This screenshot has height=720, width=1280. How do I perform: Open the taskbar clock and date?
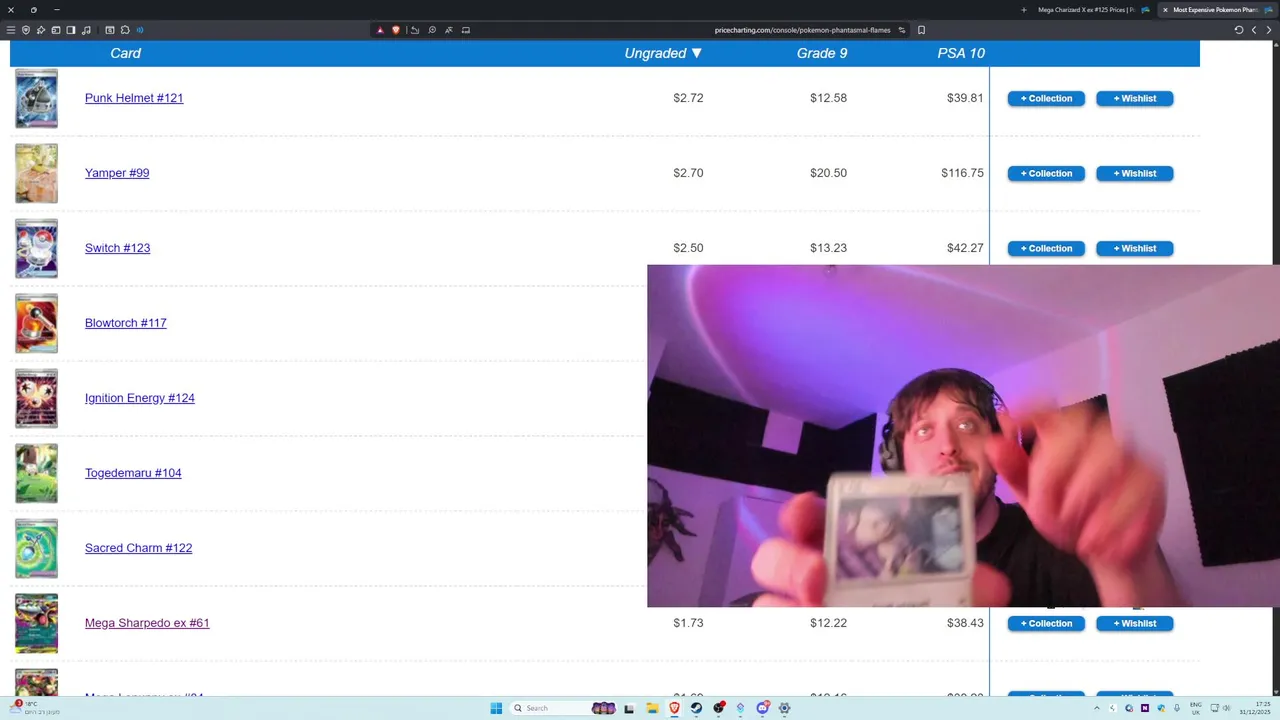coord(1255,708)
